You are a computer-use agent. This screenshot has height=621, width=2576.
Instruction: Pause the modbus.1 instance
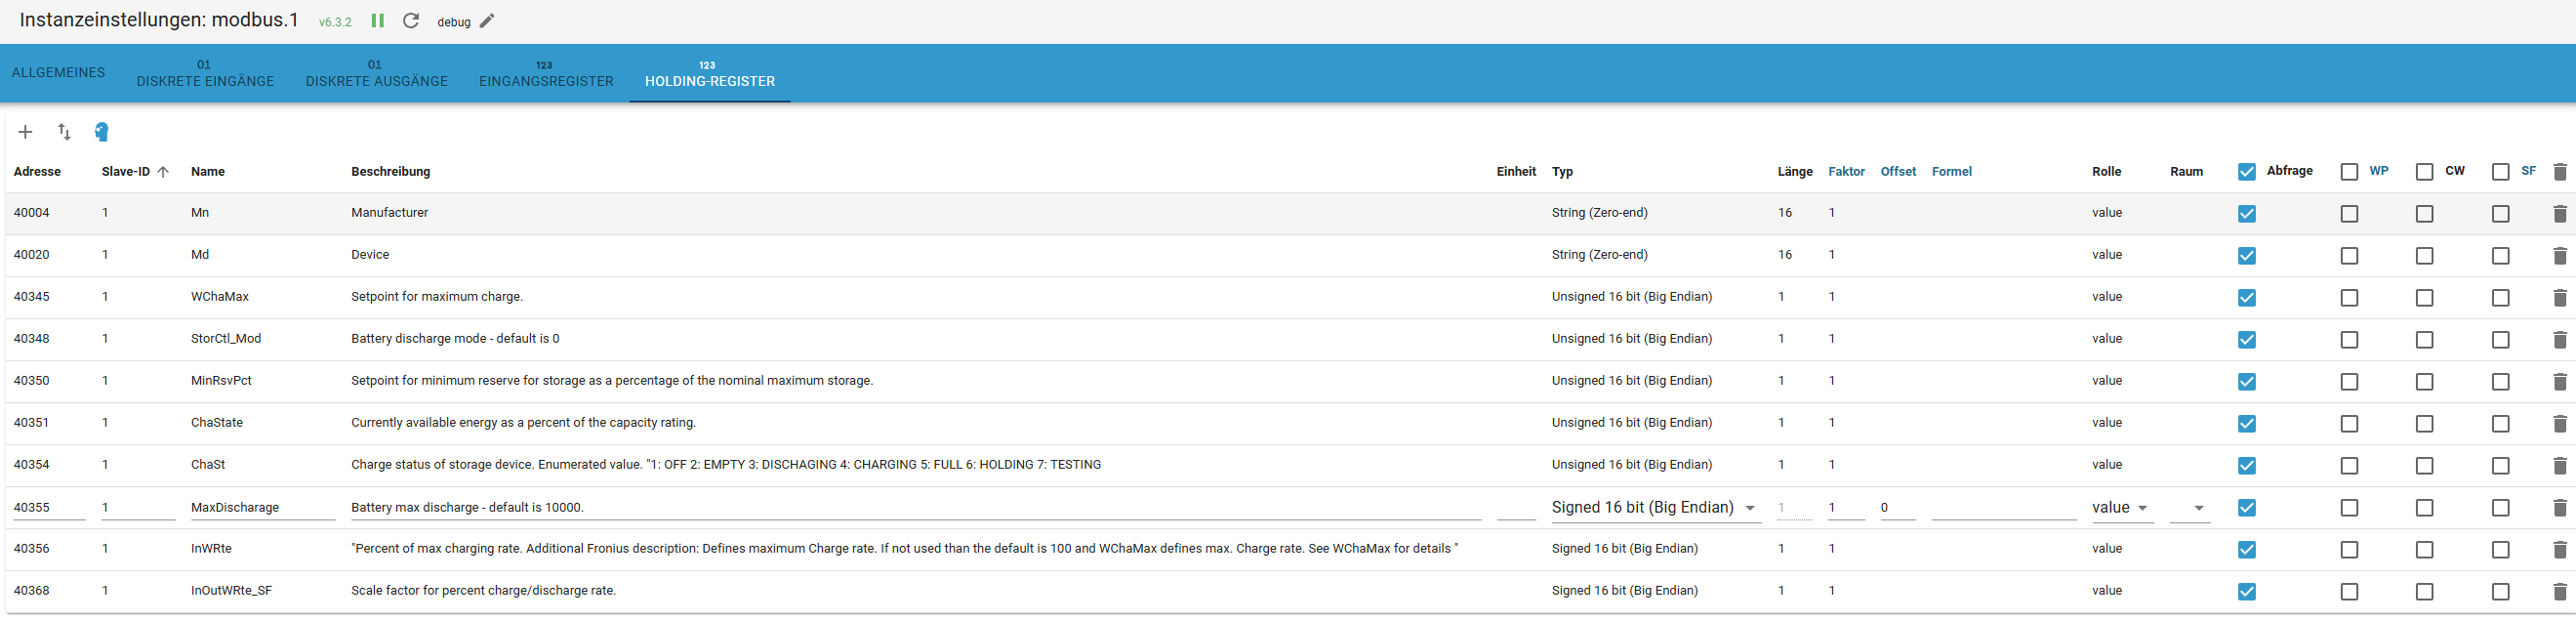(378, 21)
